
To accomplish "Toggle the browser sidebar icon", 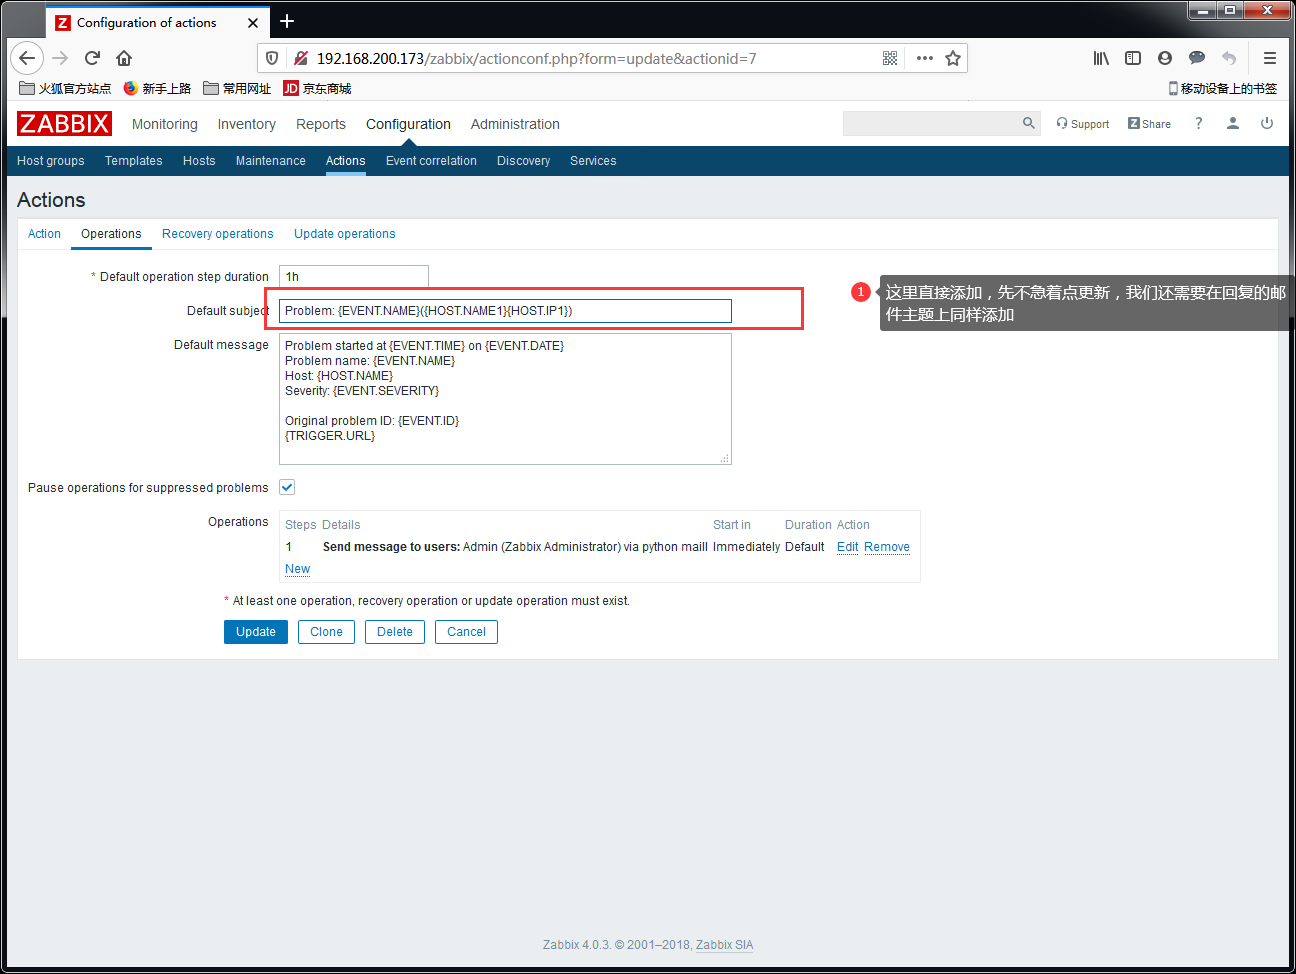I will point(1133,58).
